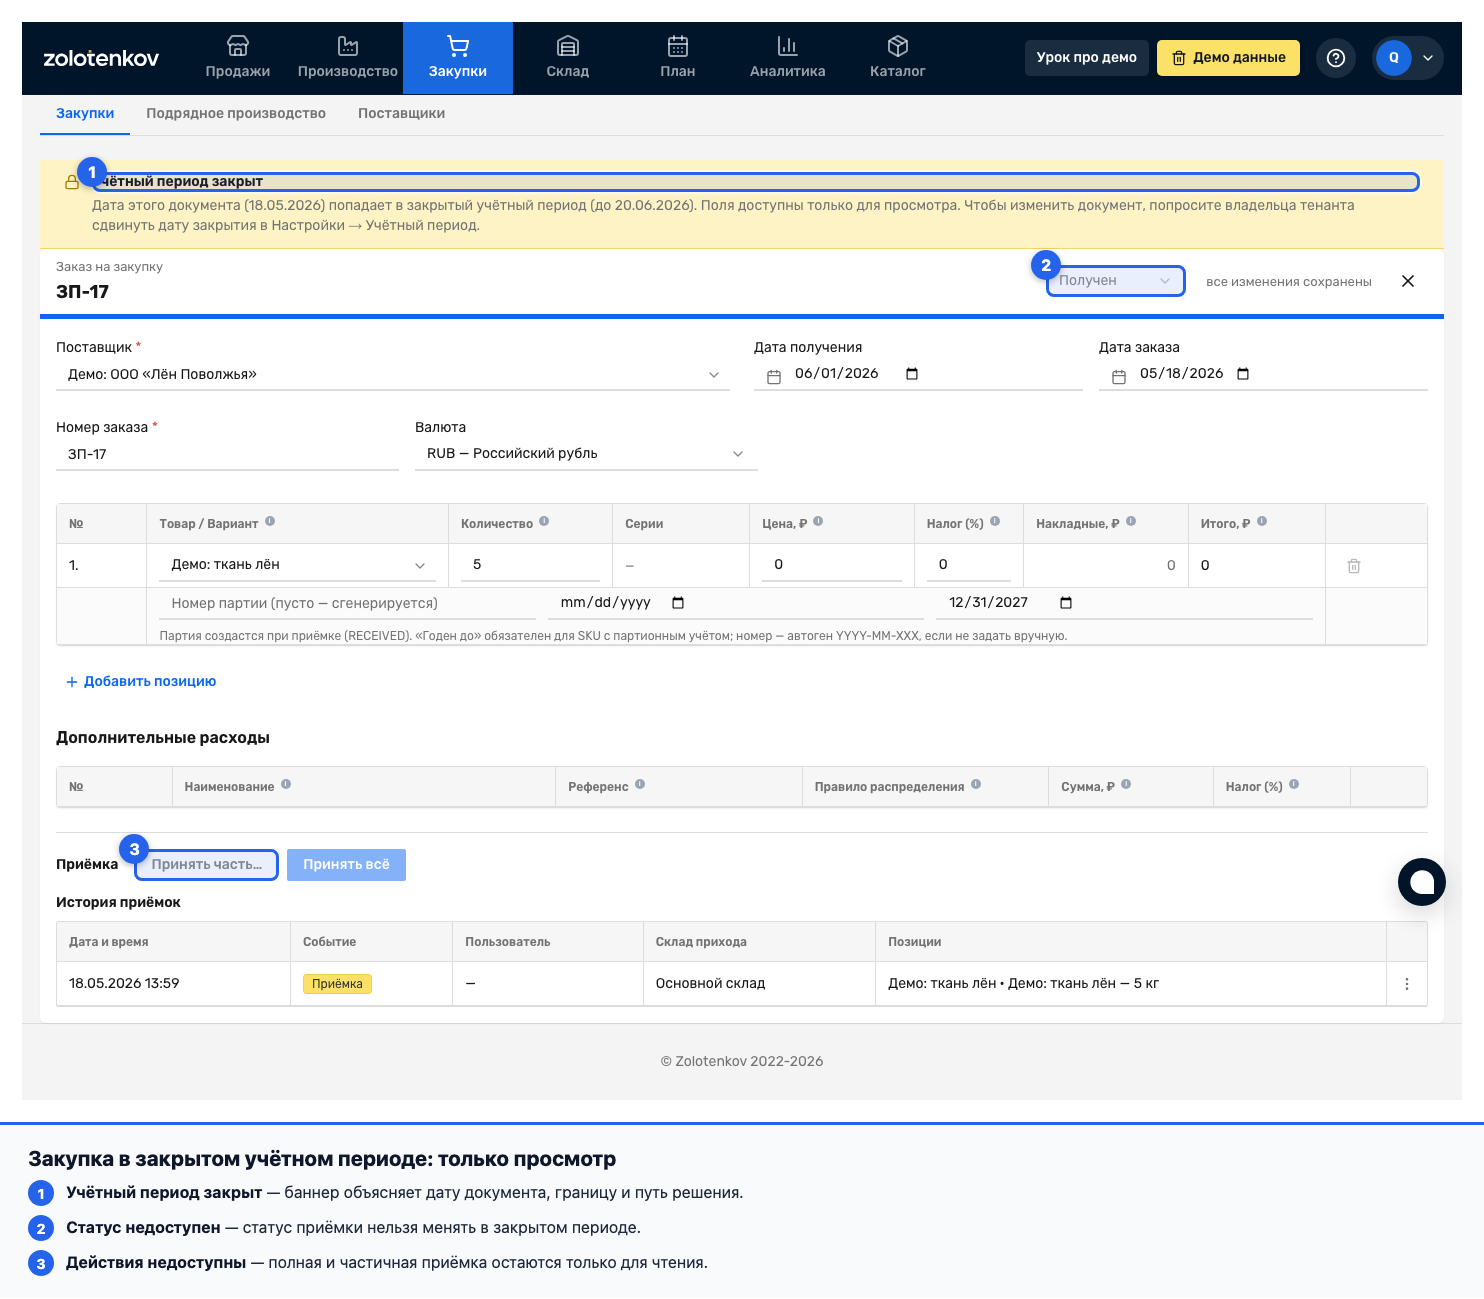Click the info icon next to Сумма, ₽
Screen dimensions: 1484x1299
tap(1126, 785)
